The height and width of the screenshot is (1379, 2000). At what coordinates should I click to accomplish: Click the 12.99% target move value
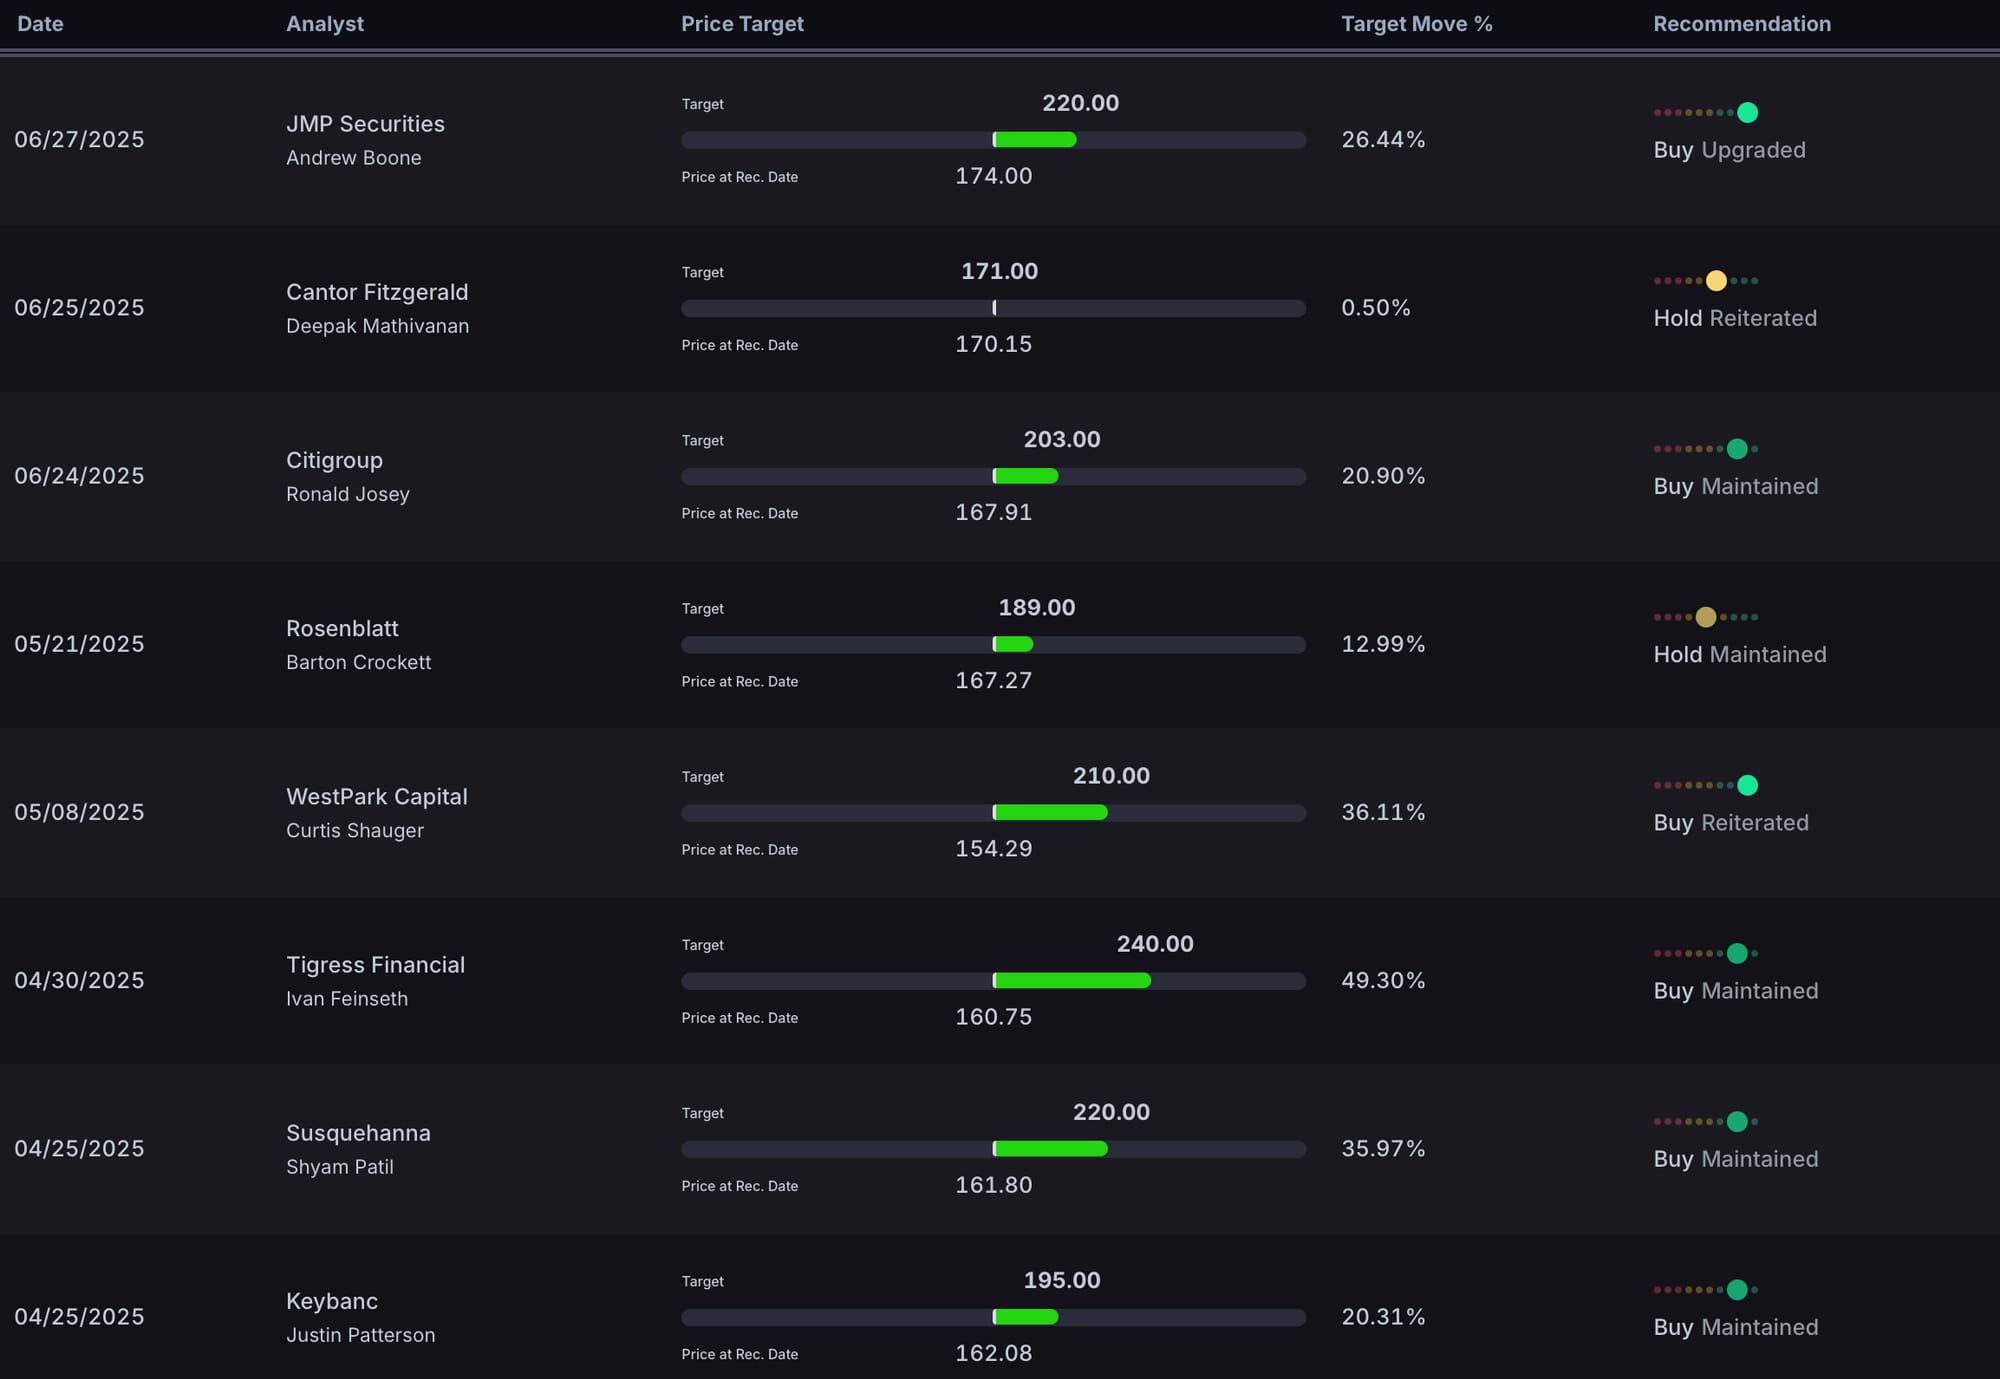(x=1383, y=644)
